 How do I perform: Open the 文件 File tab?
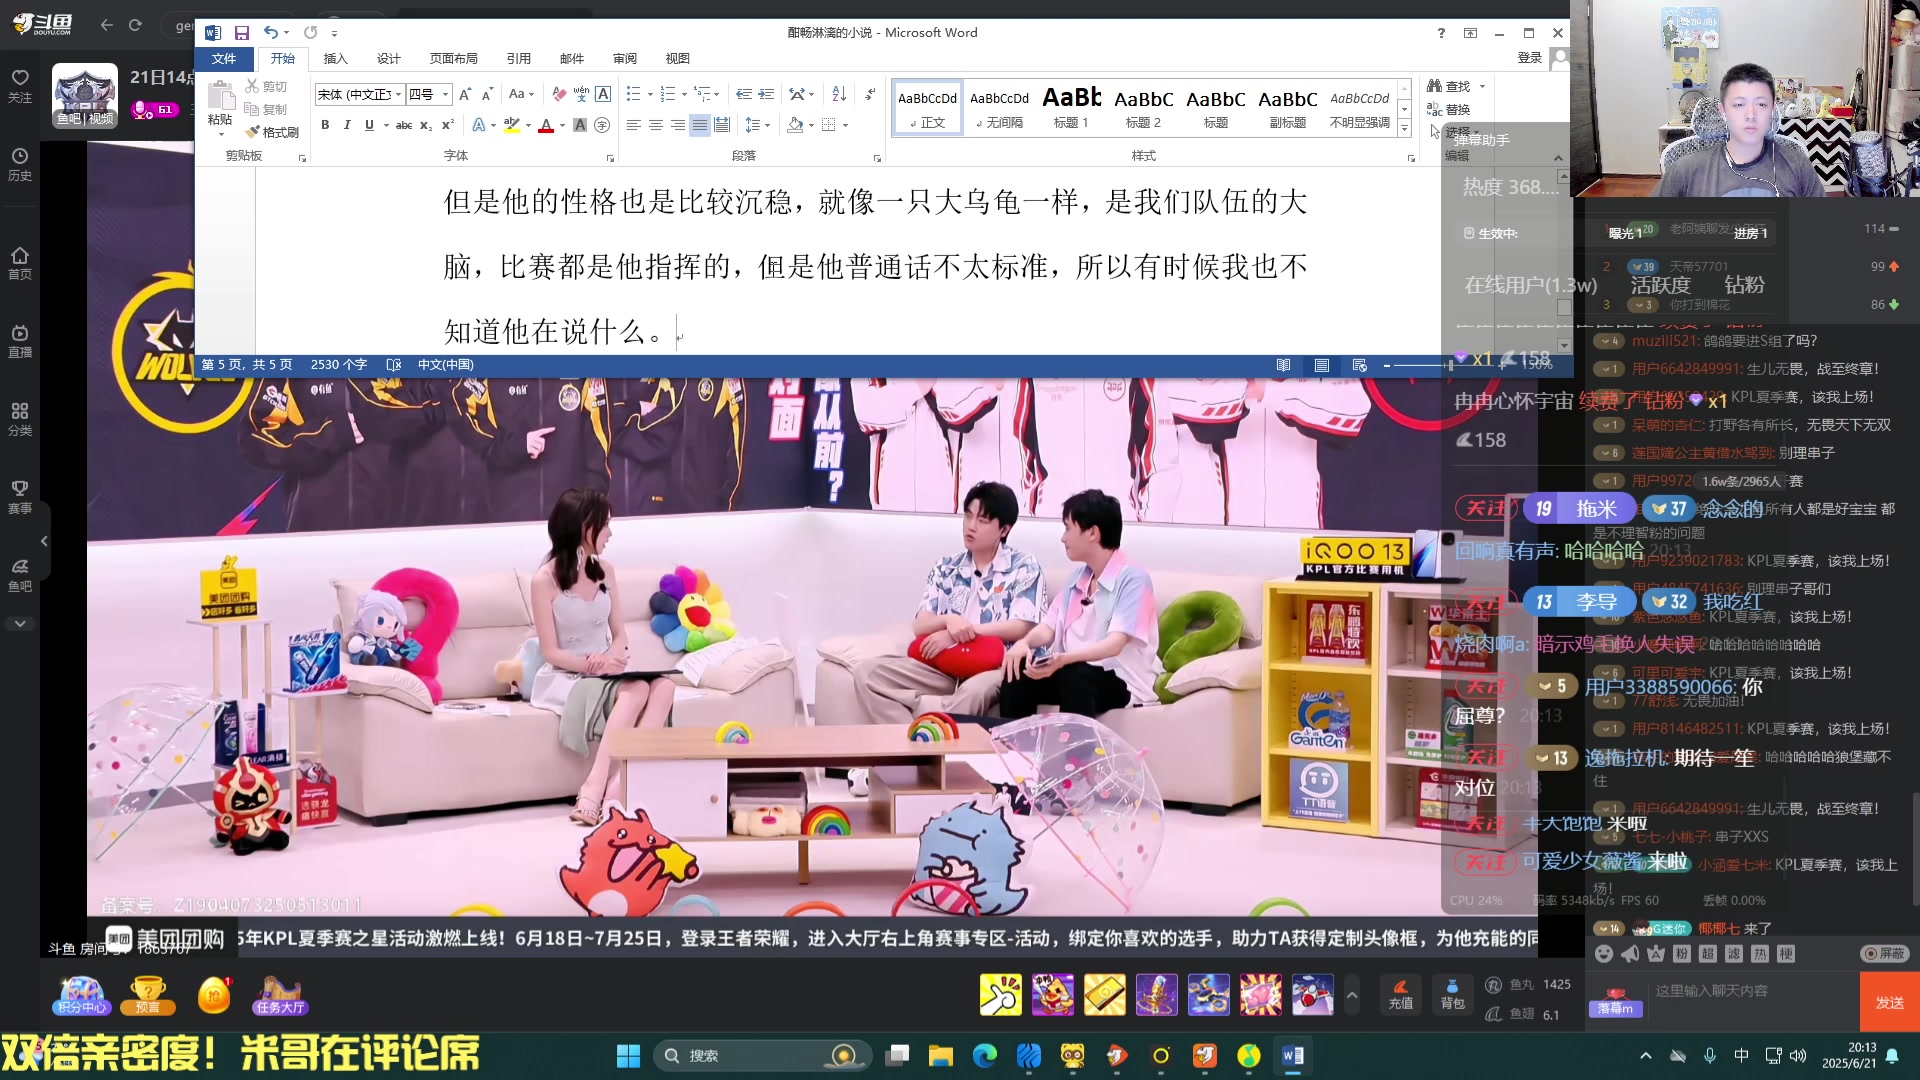pyautogui.click(x=224, y=59)
